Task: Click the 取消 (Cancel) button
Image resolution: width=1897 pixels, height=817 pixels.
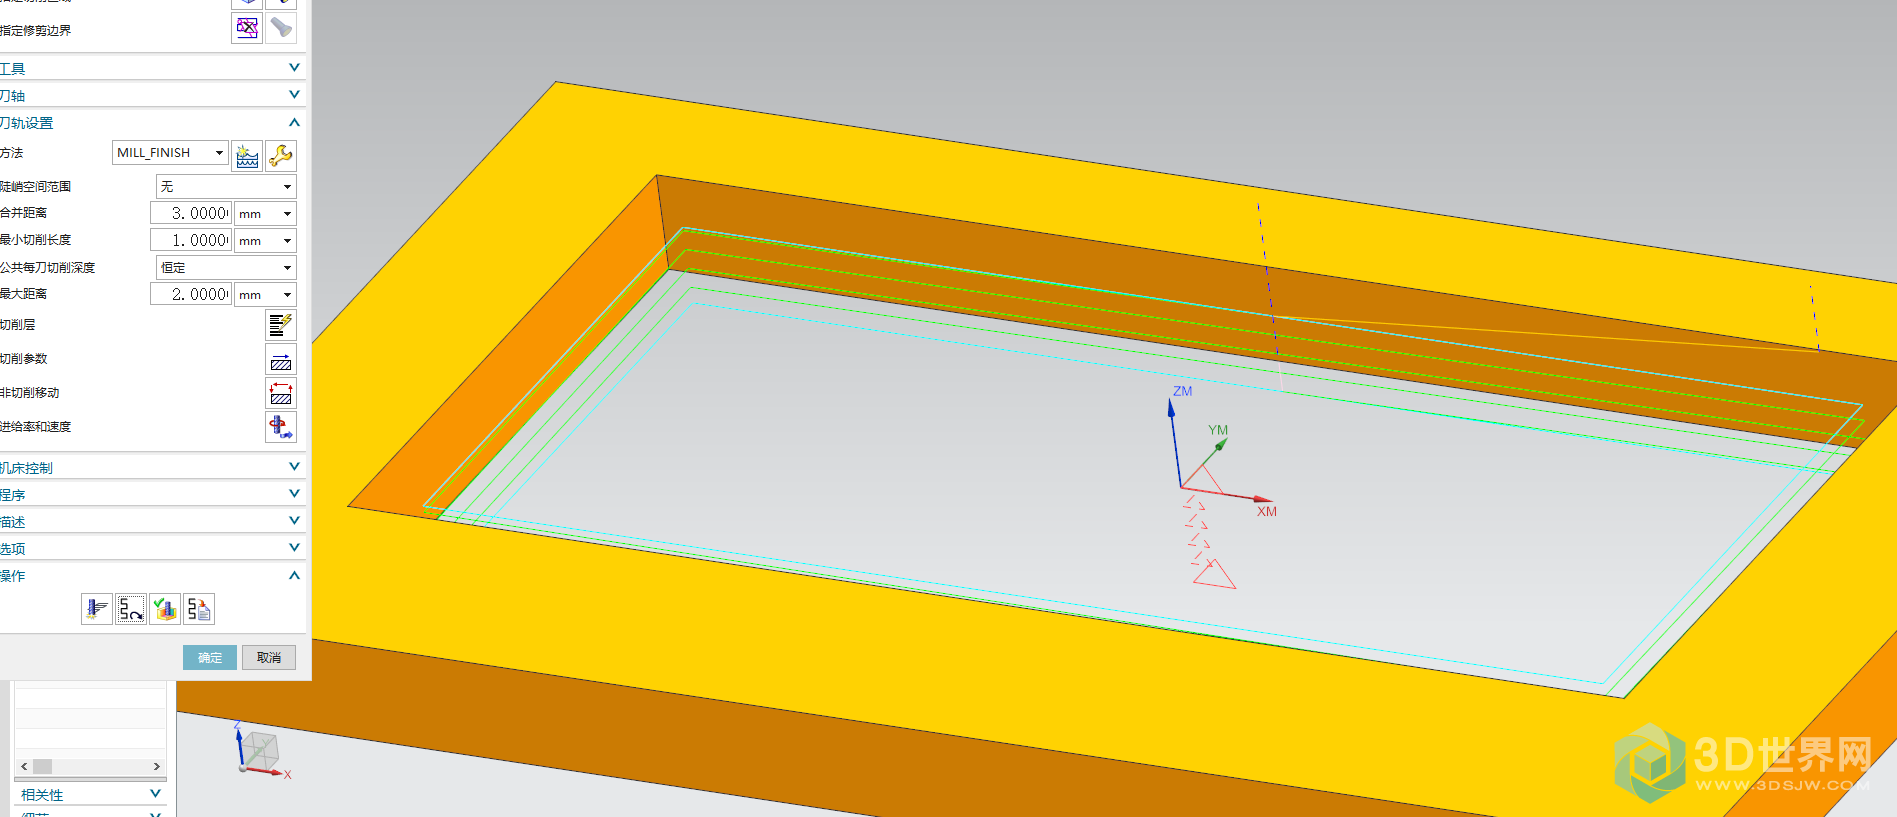Action: [x=269, y=657]
